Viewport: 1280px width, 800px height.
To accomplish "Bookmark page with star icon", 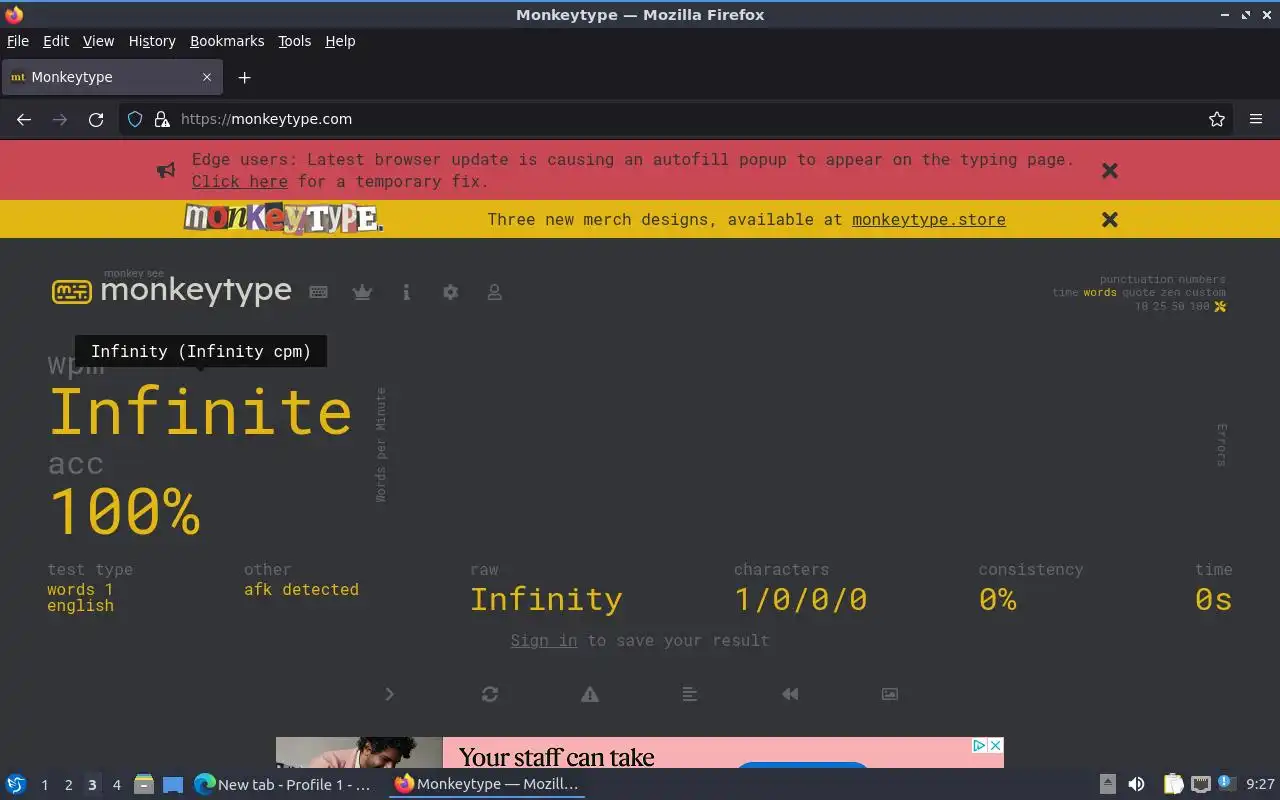I will [1217, 119].
